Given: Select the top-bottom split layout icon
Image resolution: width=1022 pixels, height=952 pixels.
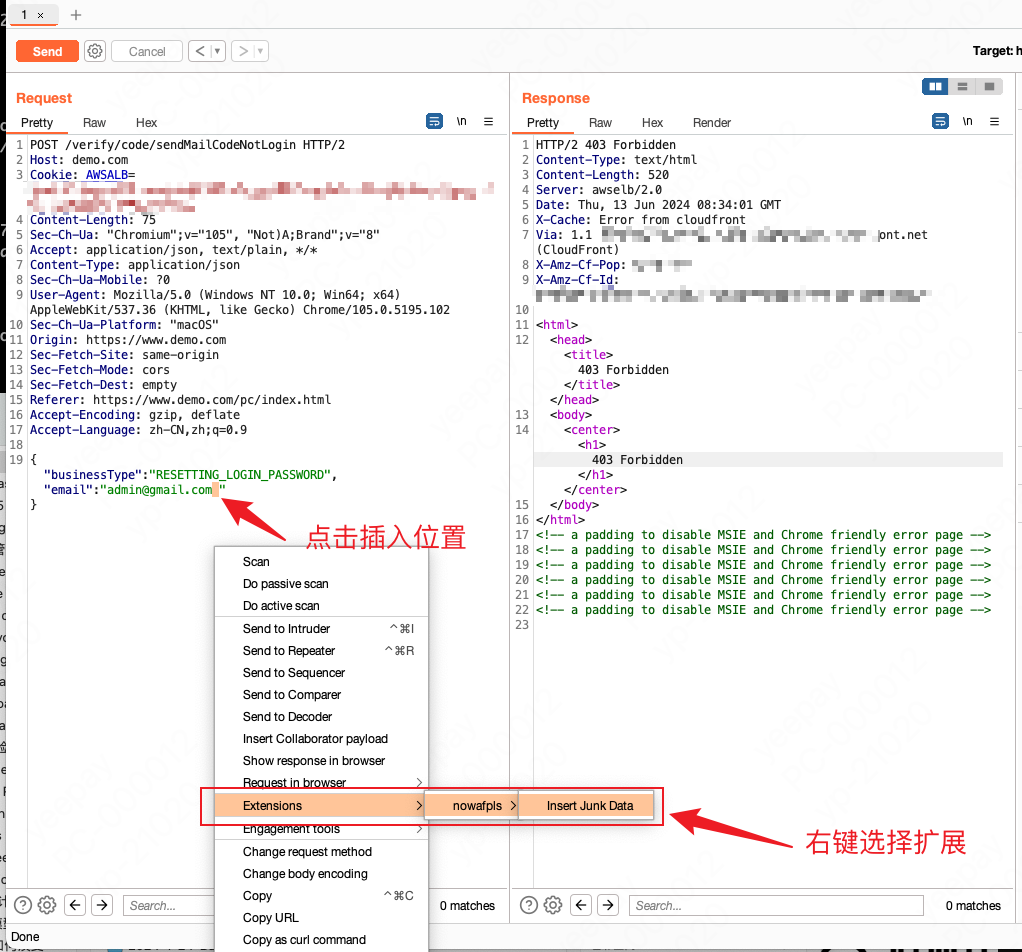Looking at the screenshot, I should click(x=962, y=87).
